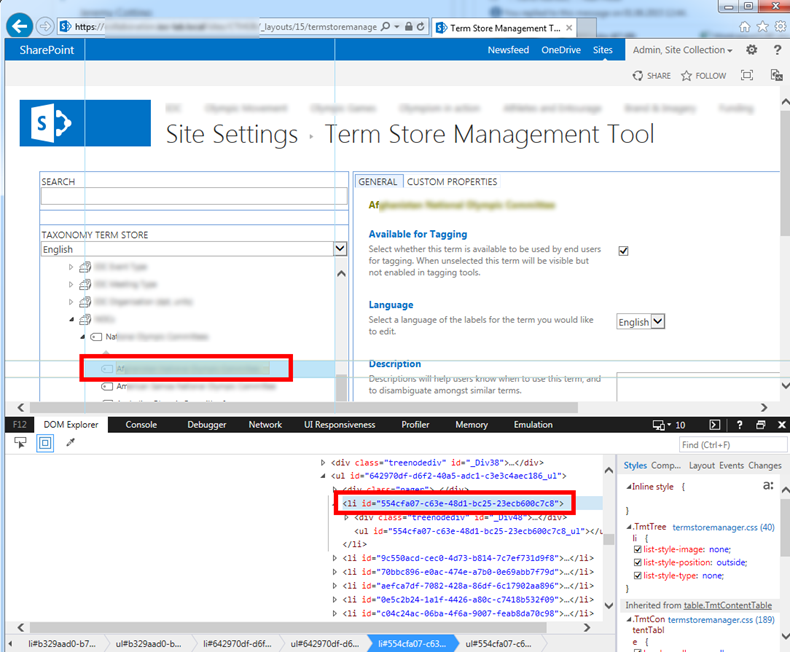This screenshot has height=652, width=790.
Task: Open the Console tab in developer tools
Action: click(x=141, y=425)
